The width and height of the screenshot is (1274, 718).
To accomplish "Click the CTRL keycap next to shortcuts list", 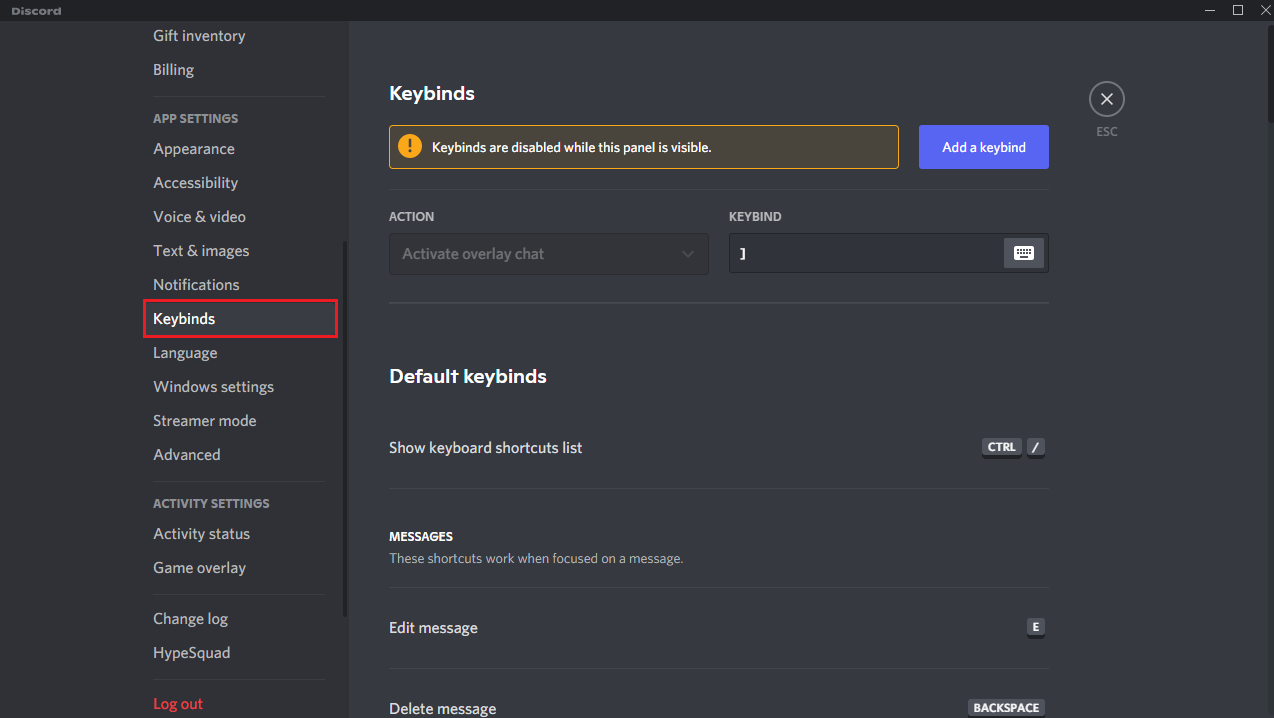I will 1000,447.
